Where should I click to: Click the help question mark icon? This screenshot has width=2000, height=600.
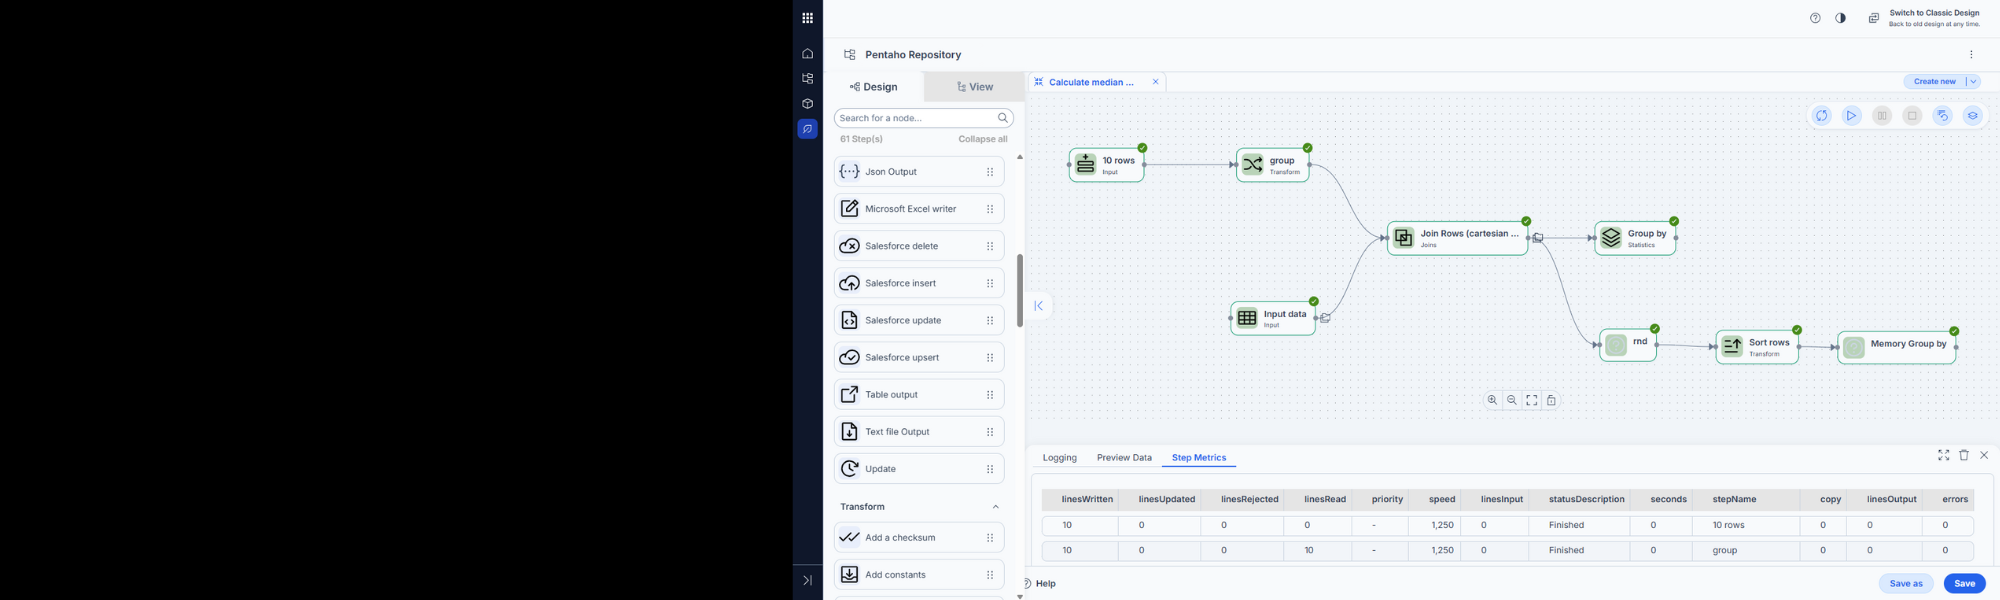pyautogui.click(x=1815, y=18)
